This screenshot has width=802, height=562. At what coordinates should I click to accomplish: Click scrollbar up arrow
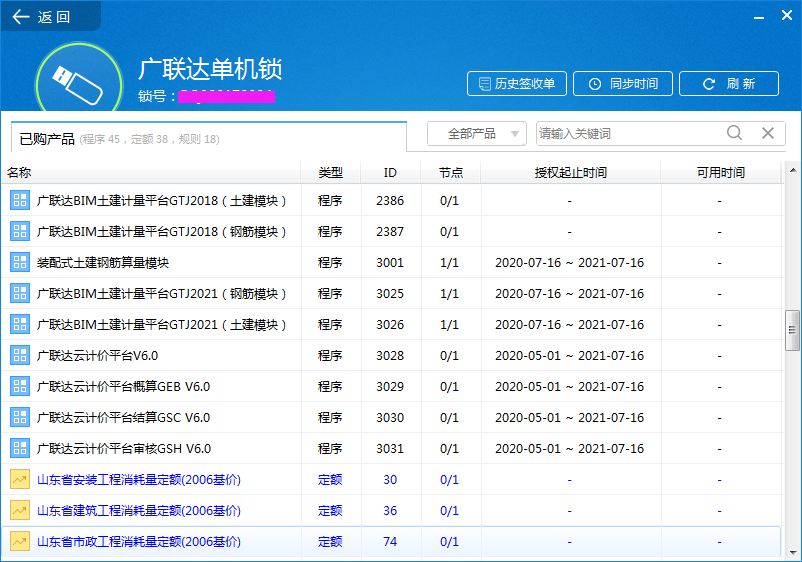pos(792,170)
